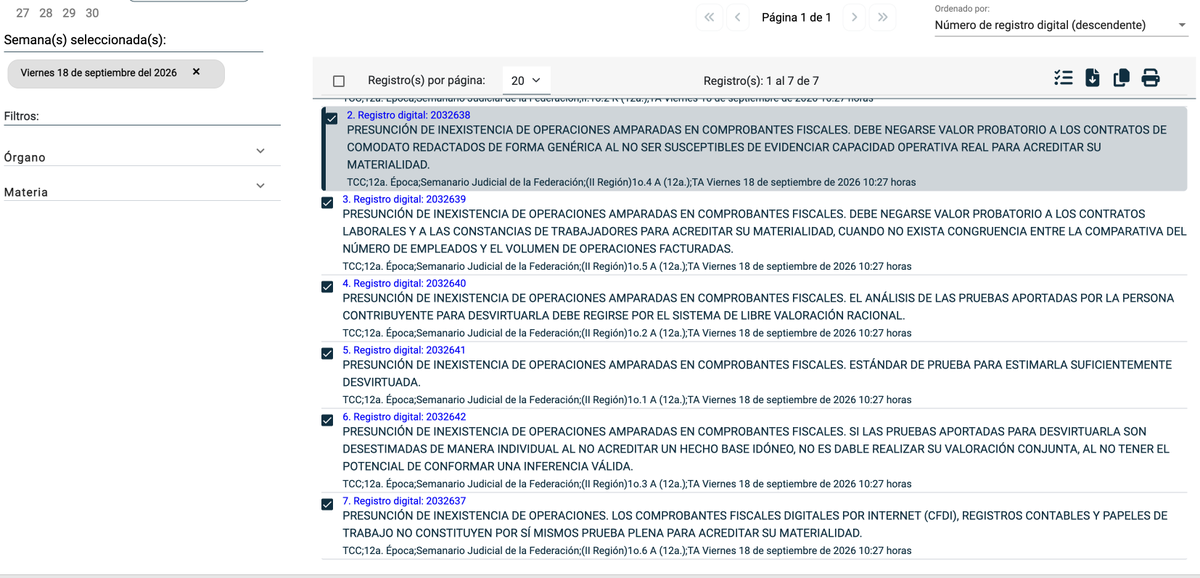Open link '4. Registro digital: 2032640'
Screen dimensions: 1200x578
[x=404, y=283]
